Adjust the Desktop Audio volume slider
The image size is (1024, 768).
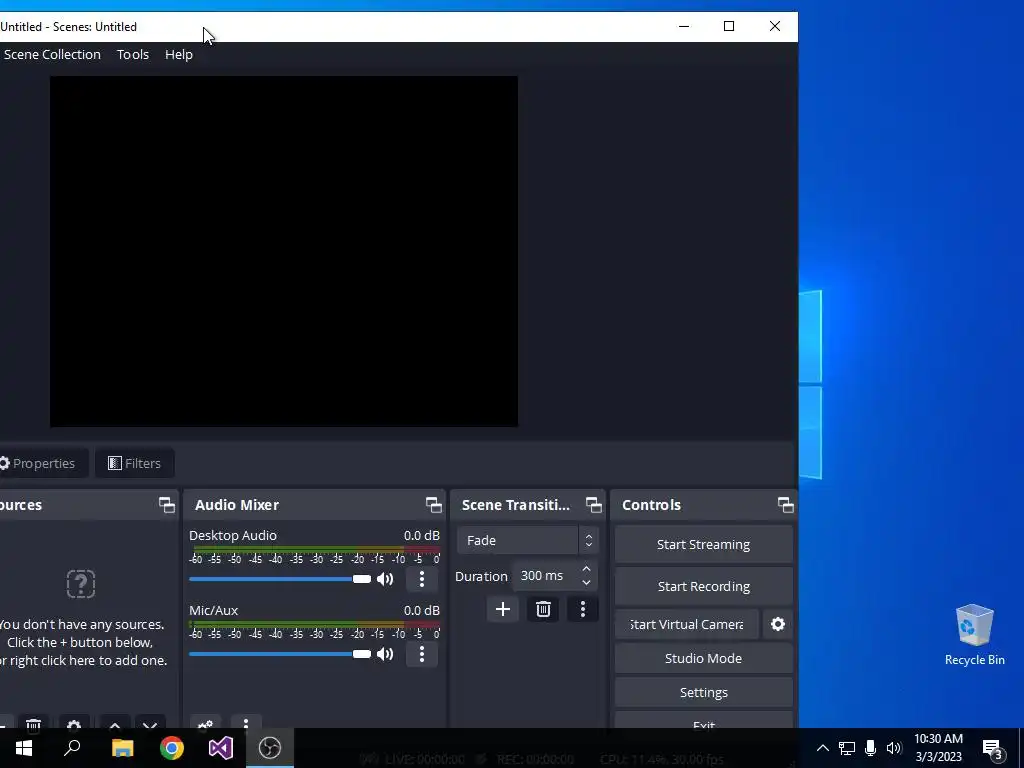click(280, 579)
